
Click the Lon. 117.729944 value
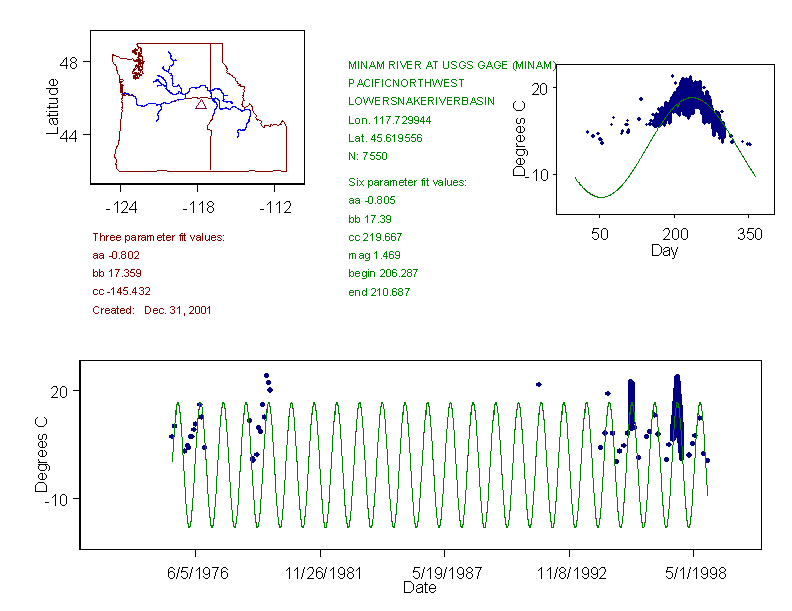click(x=385, y=119)
